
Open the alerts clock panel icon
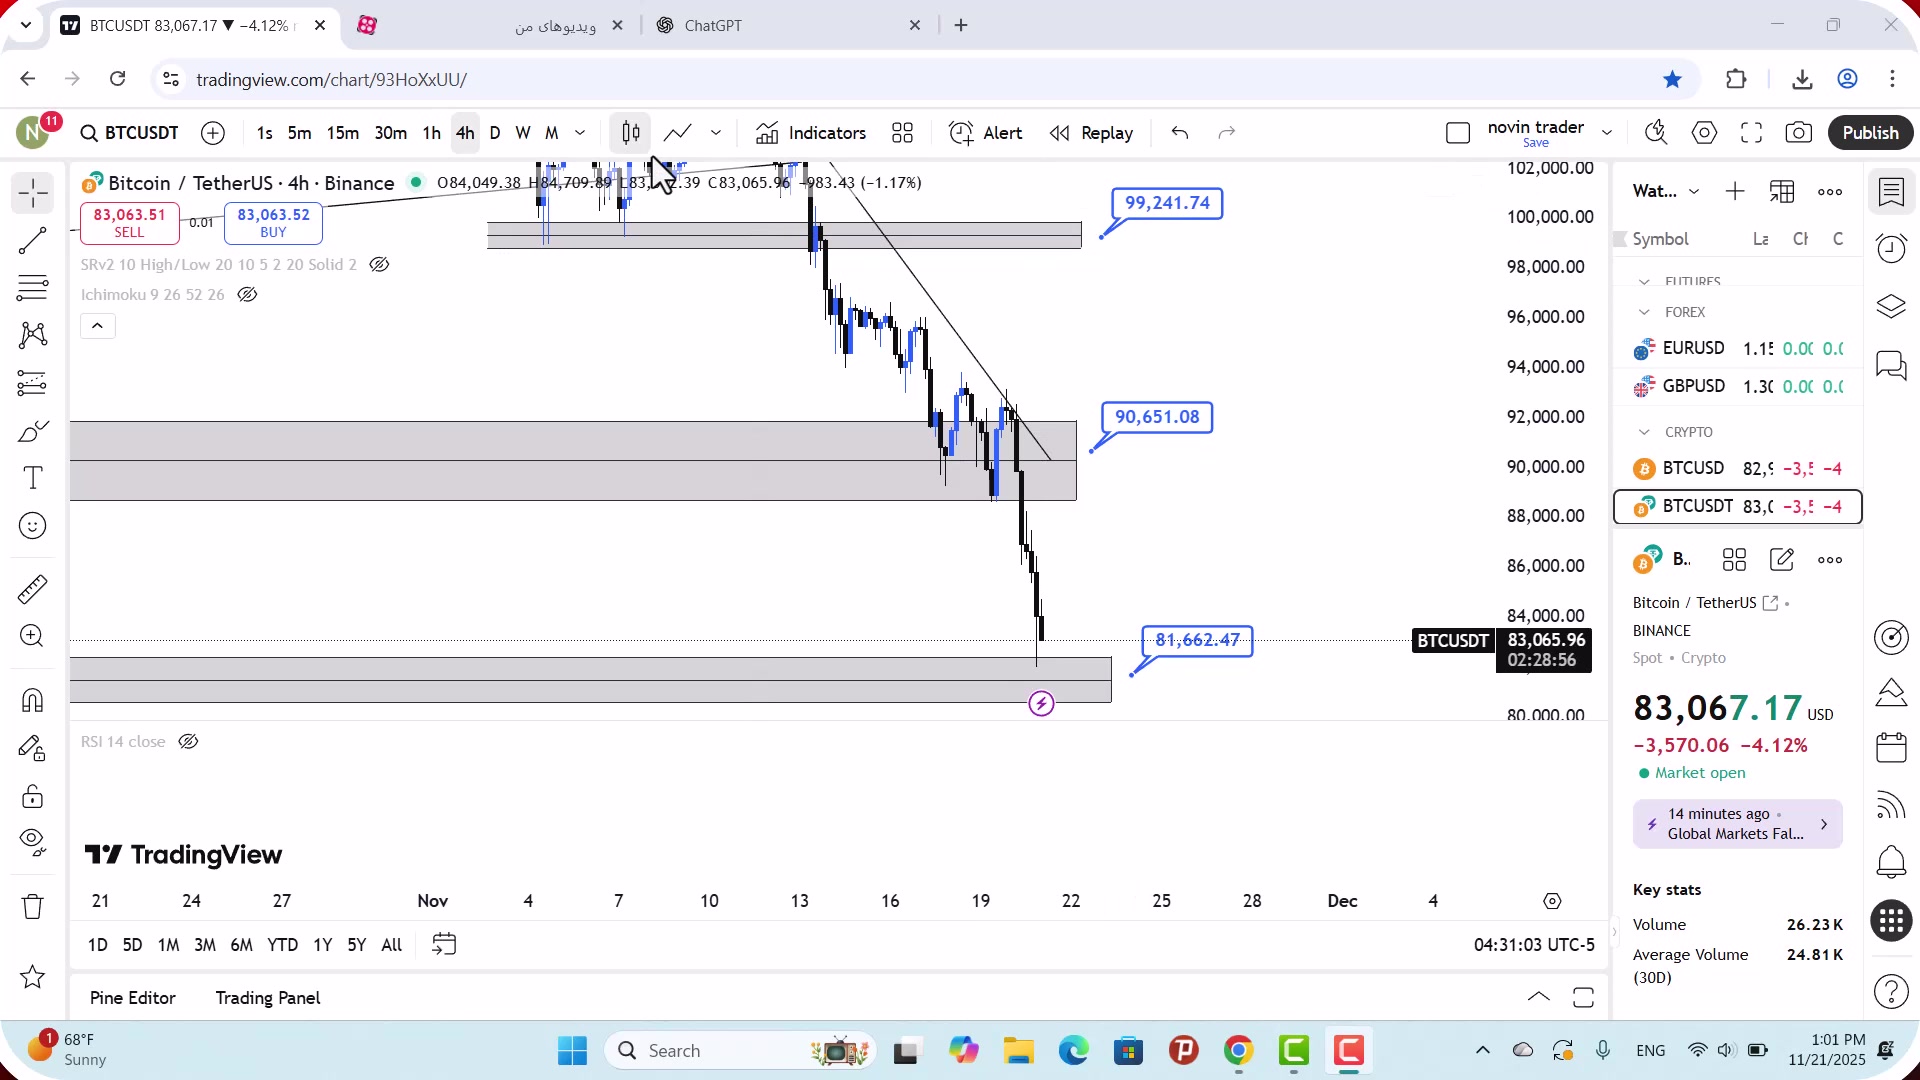tap(1891, 249)
